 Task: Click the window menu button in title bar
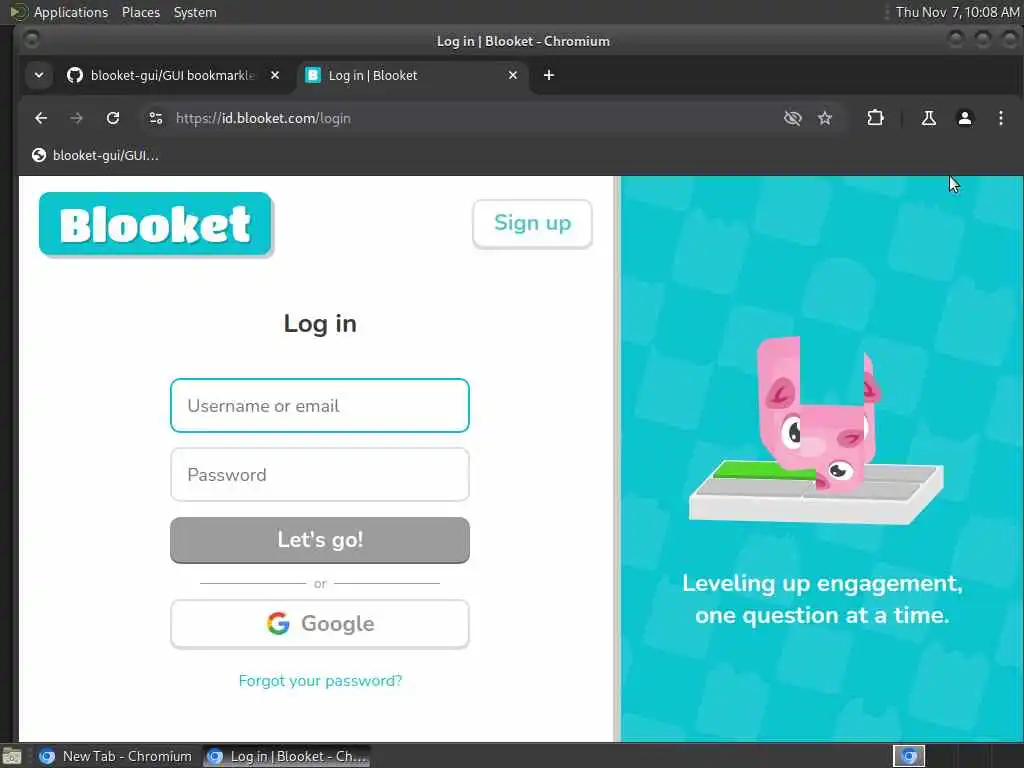click(31, 40)
